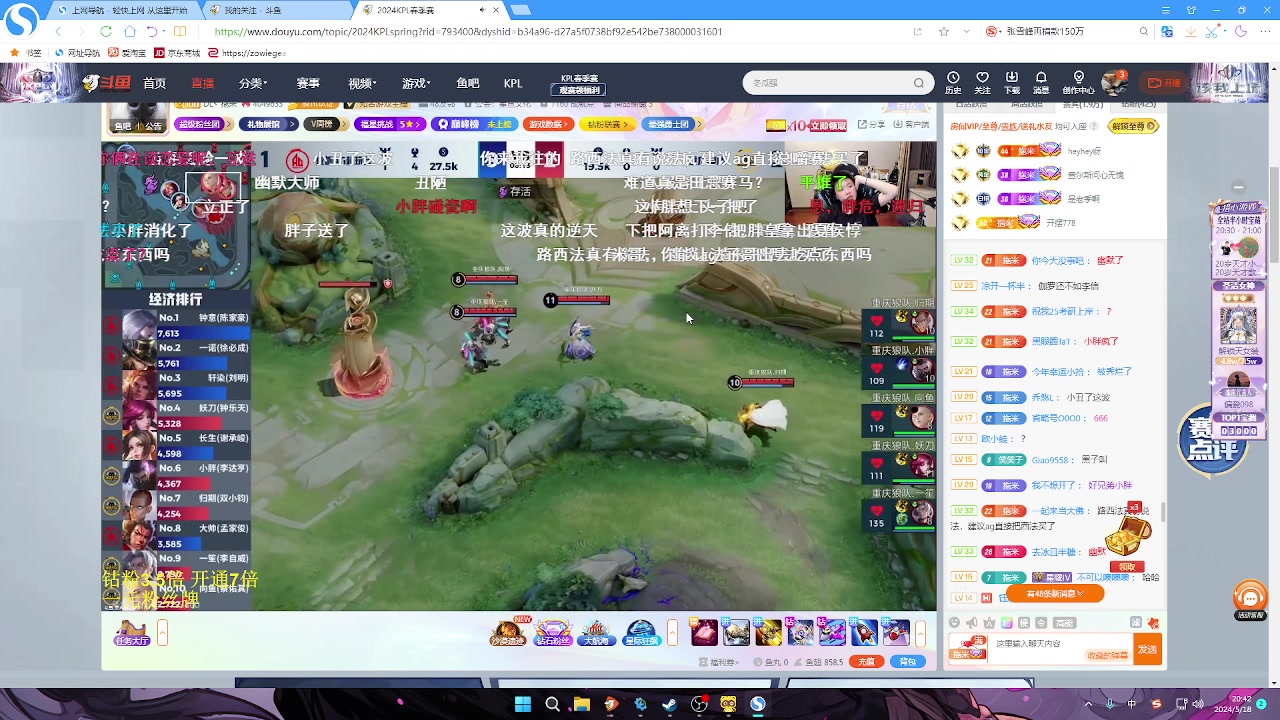Click the Windows Start button on taskbar

pyautogui.click(x=523, y=704)
